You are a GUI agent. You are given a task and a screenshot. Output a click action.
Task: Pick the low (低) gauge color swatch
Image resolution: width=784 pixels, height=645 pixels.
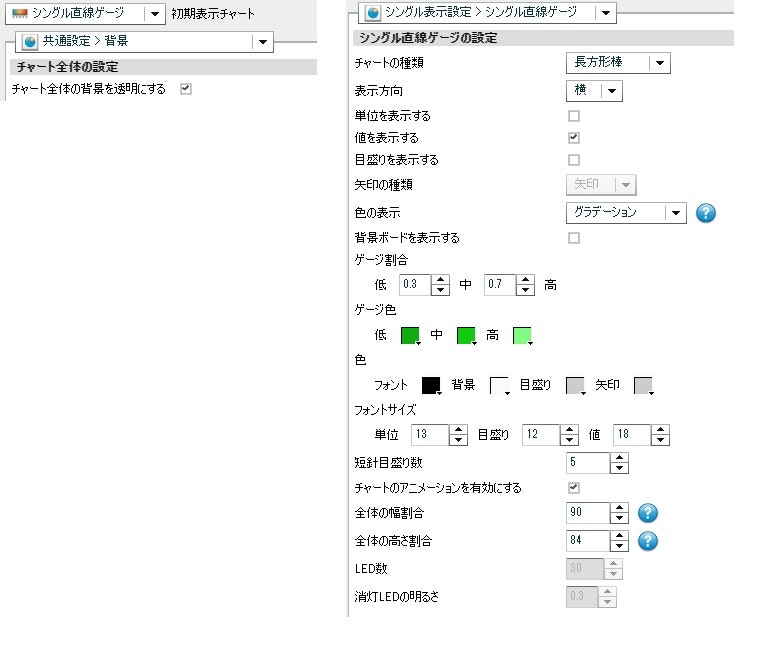click(x=410, y=336)
